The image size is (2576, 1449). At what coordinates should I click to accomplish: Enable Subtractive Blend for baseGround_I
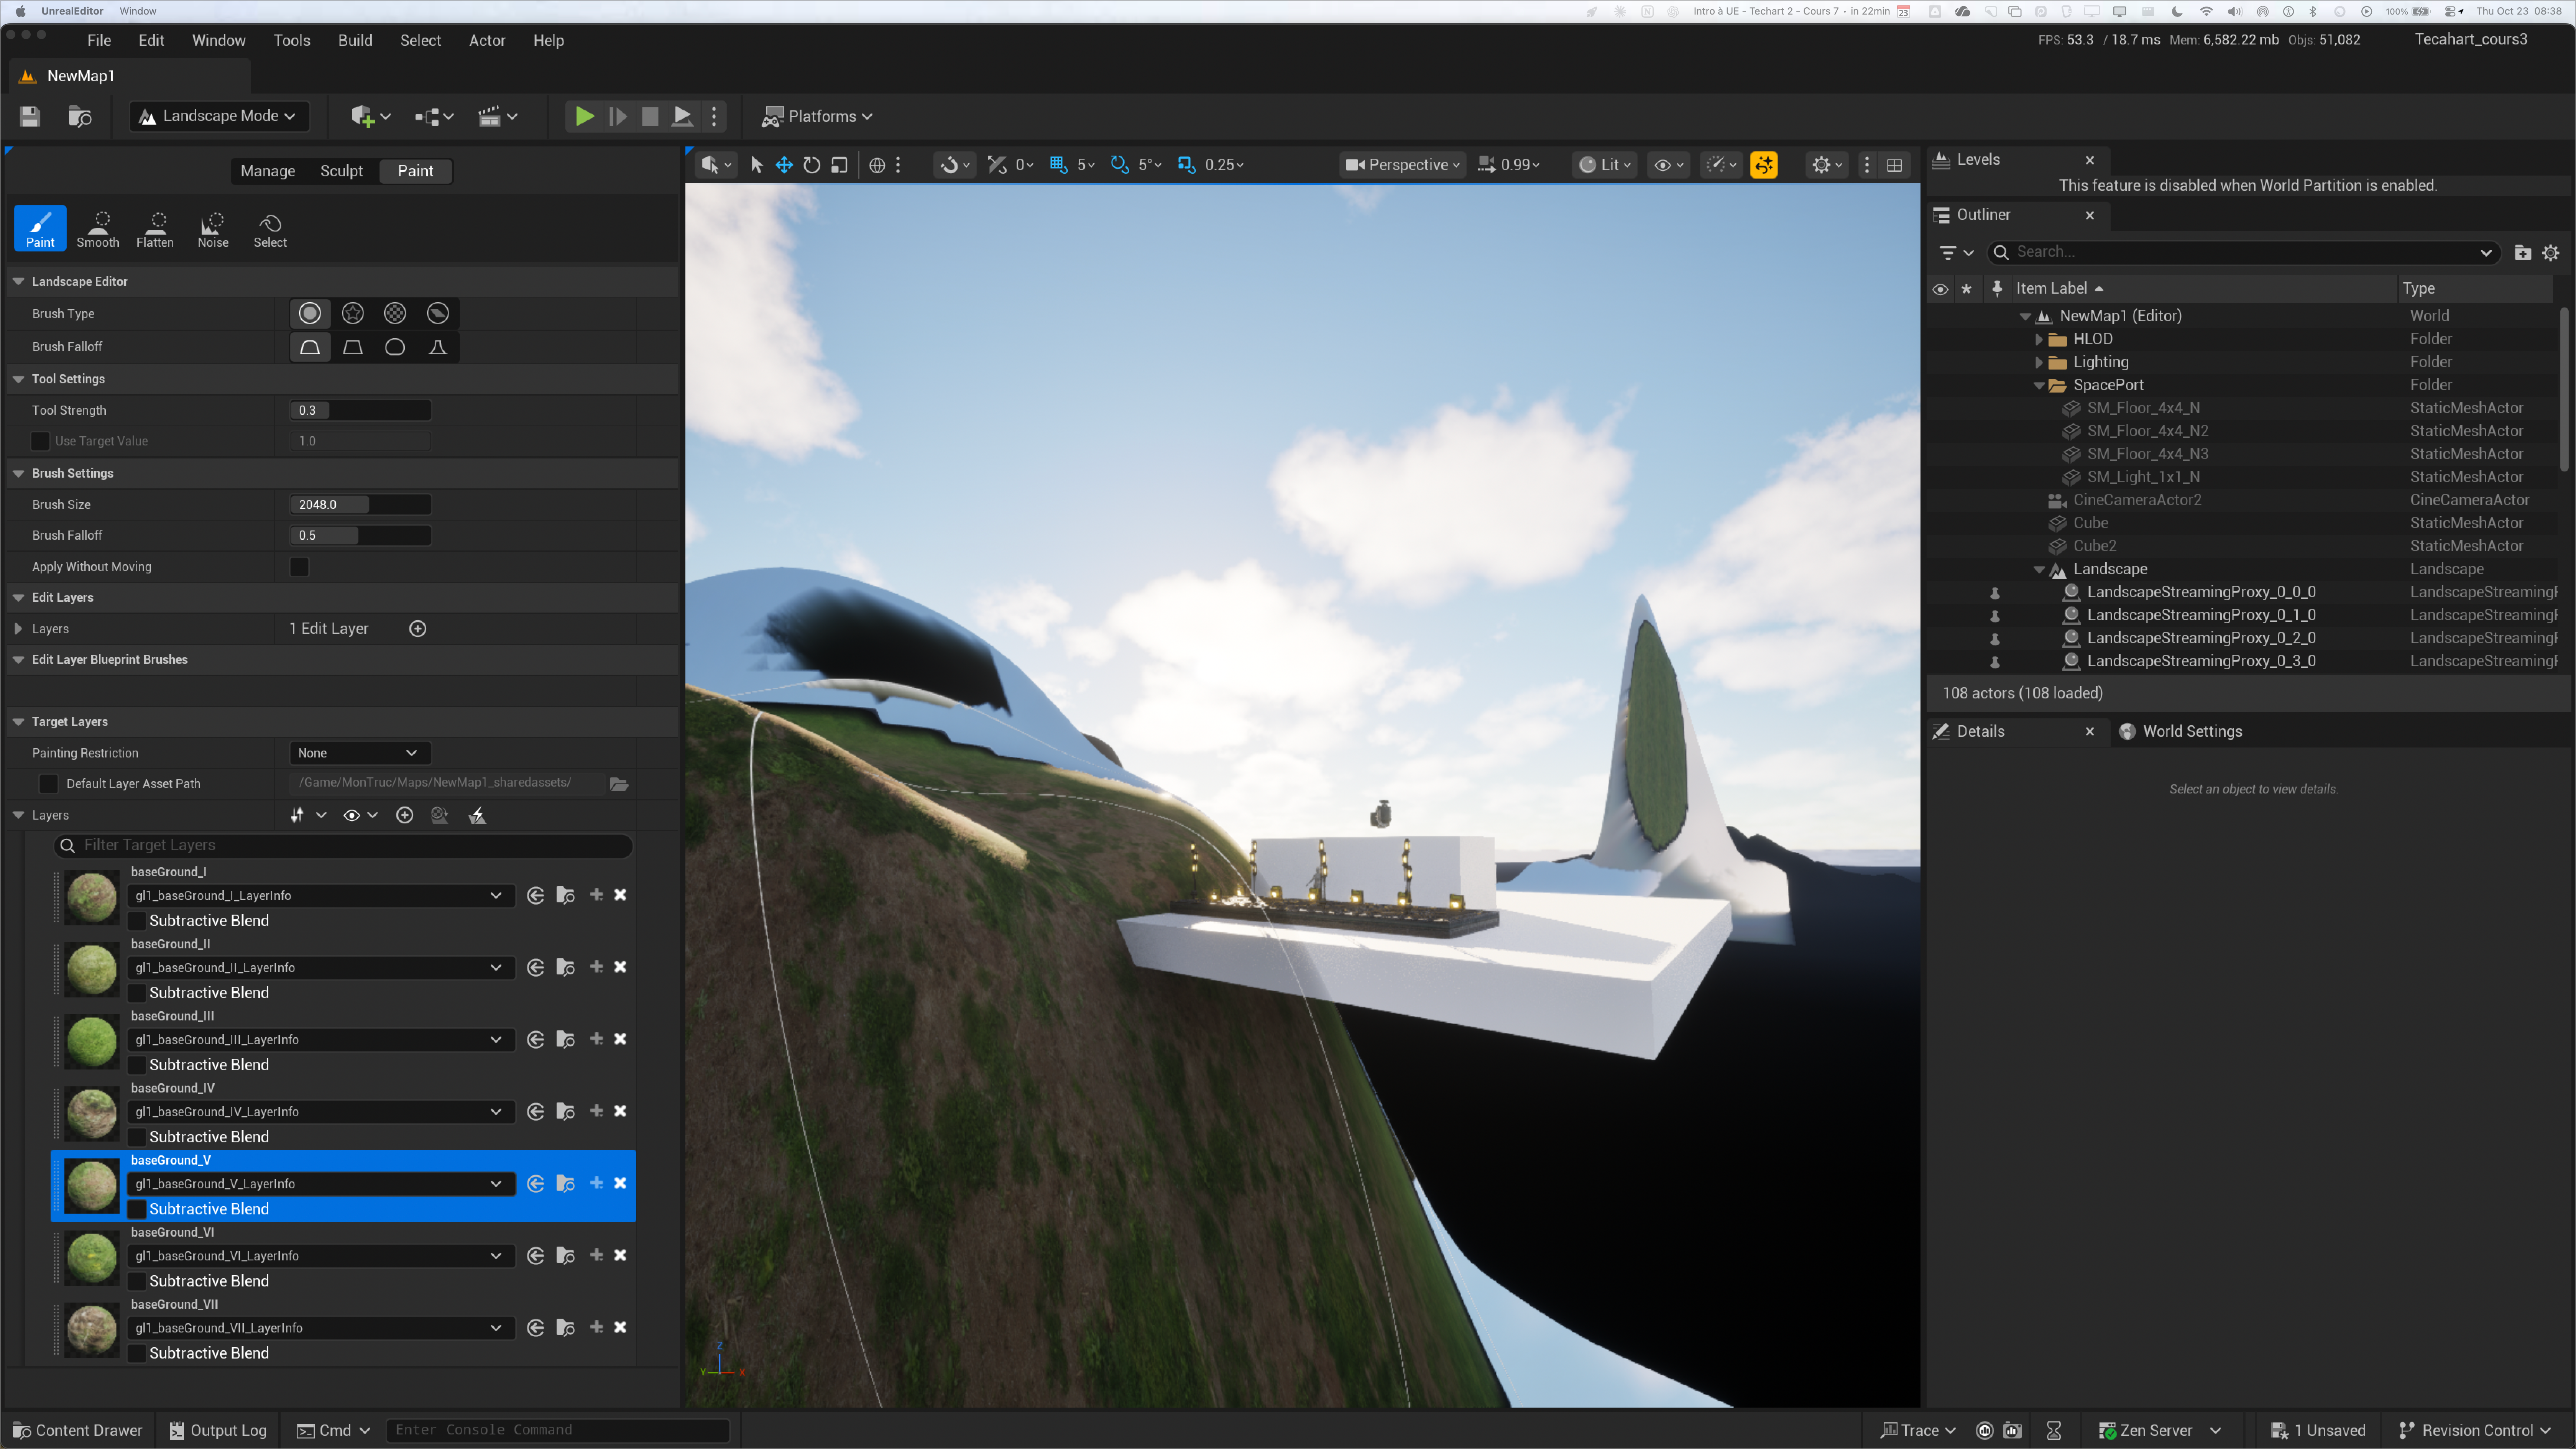137,921
